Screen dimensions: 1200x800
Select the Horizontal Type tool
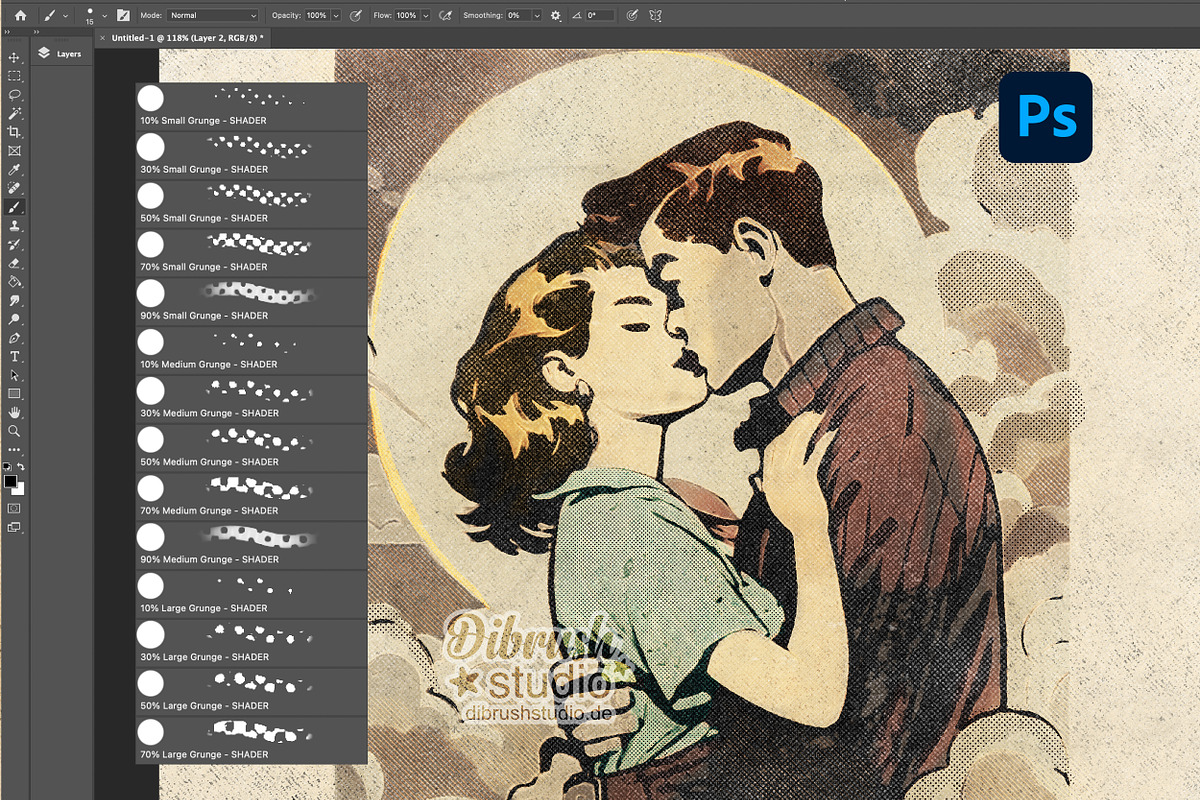(14, 356)
